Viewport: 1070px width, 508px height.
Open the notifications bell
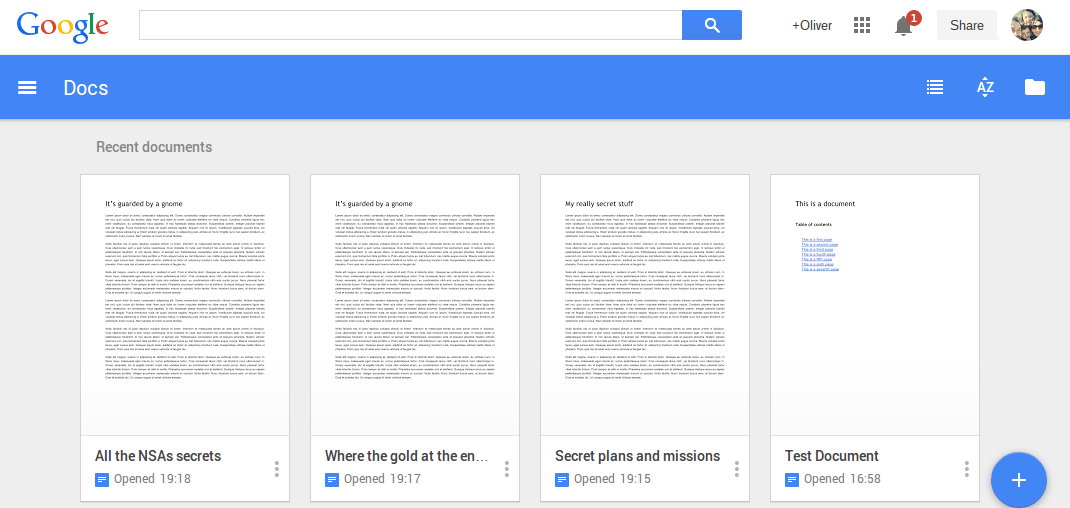[x=904, y=26]
